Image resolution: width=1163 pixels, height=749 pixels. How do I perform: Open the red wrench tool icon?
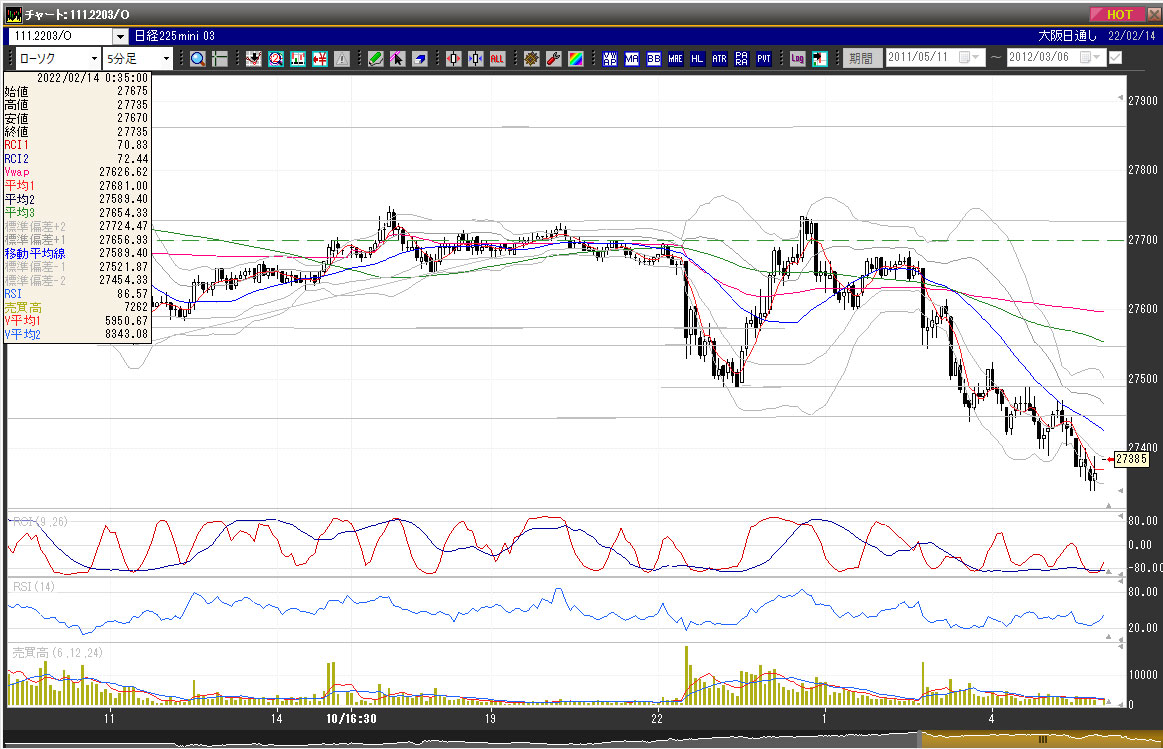553,59
